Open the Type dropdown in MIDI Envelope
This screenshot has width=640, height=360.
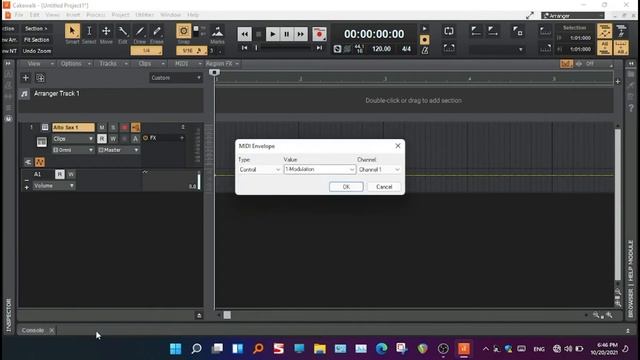[x=260, y=169]
